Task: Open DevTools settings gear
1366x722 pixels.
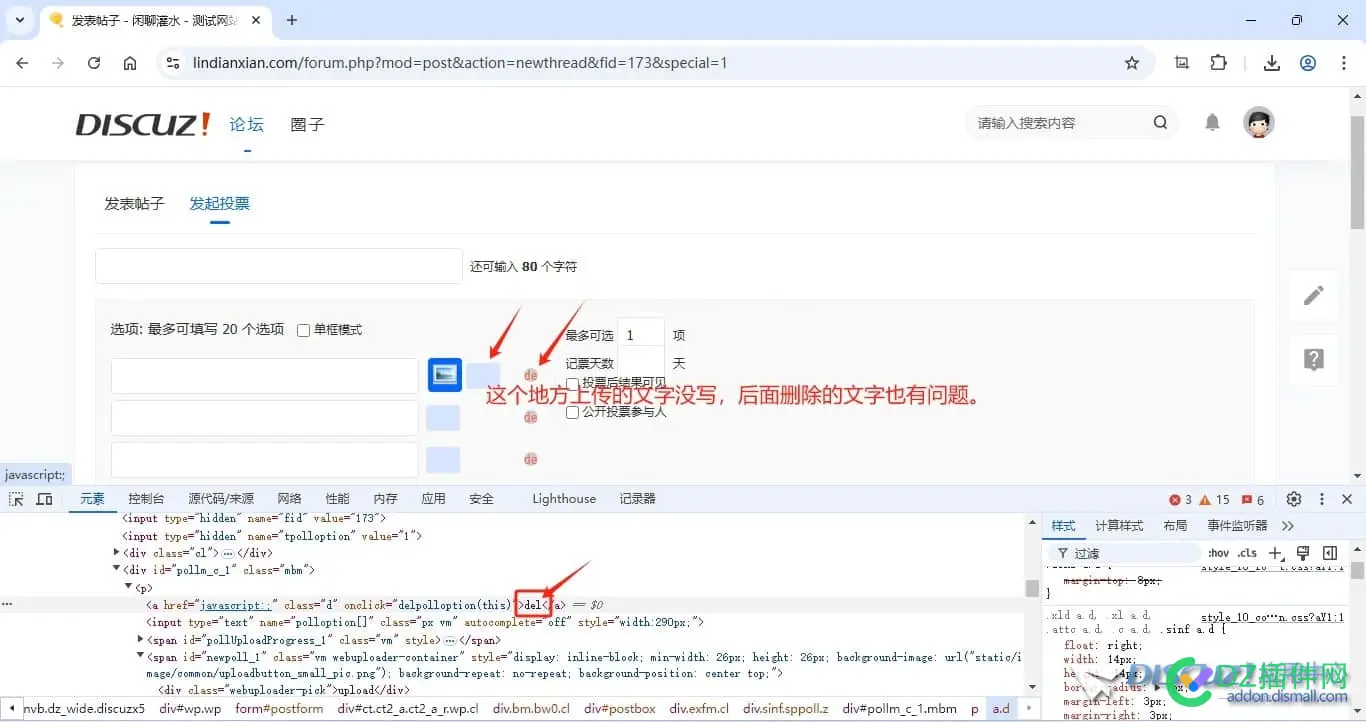Action: (1294, 498)
